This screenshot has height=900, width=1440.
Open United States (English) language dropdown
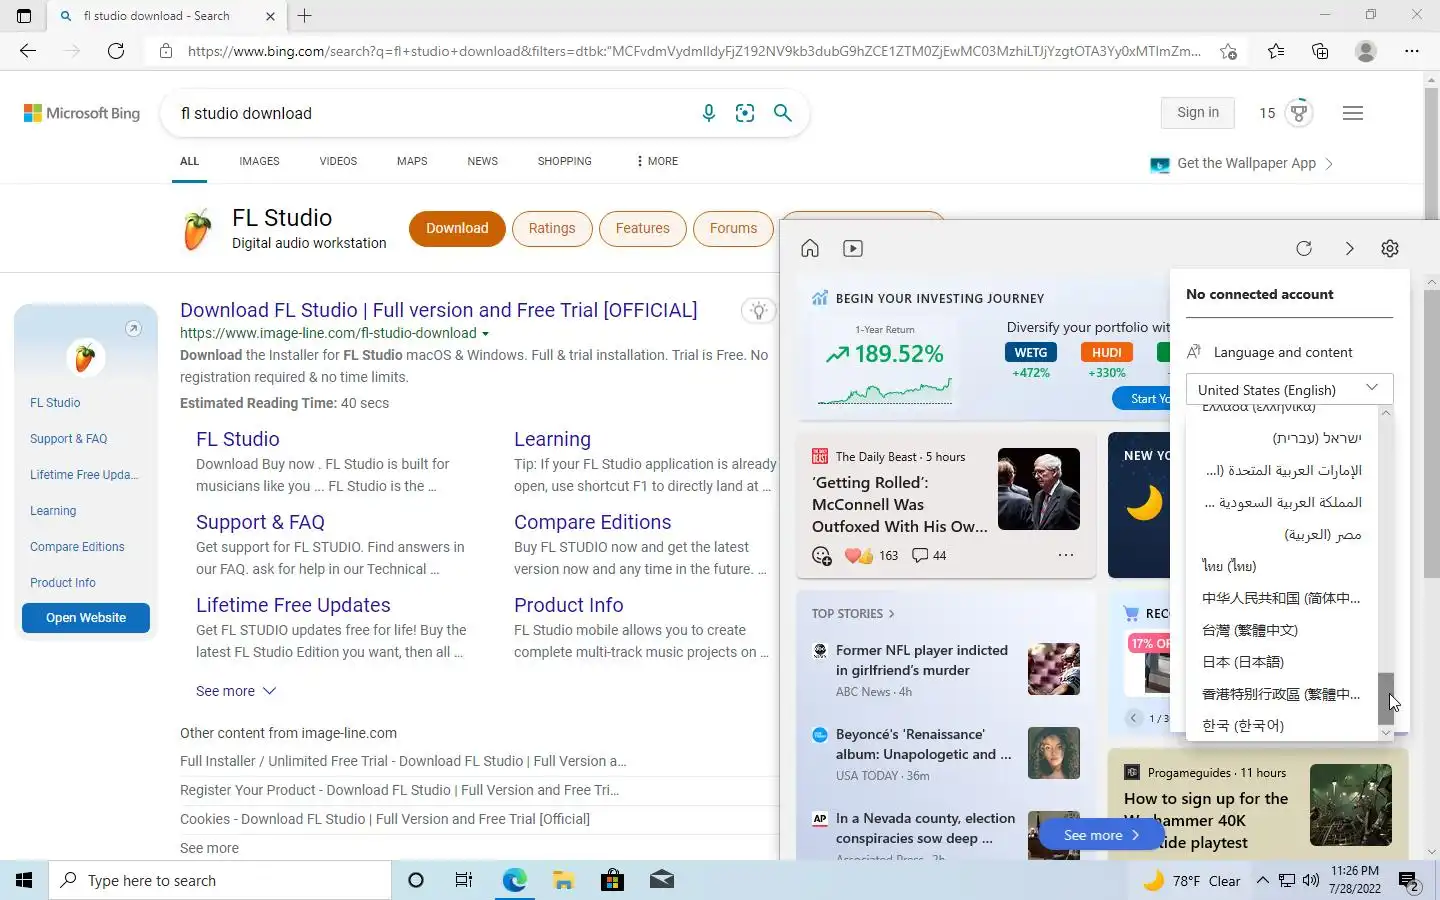point(1289,389)
